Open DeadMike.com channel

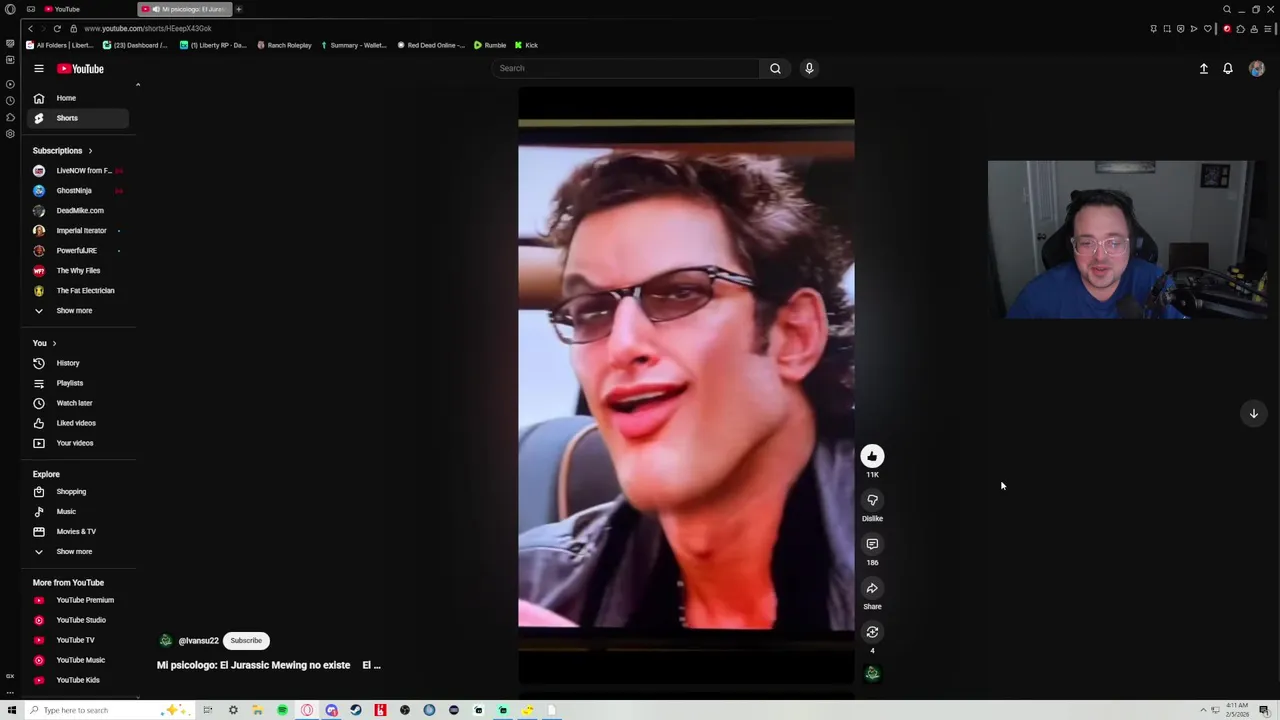coord(79,211)
